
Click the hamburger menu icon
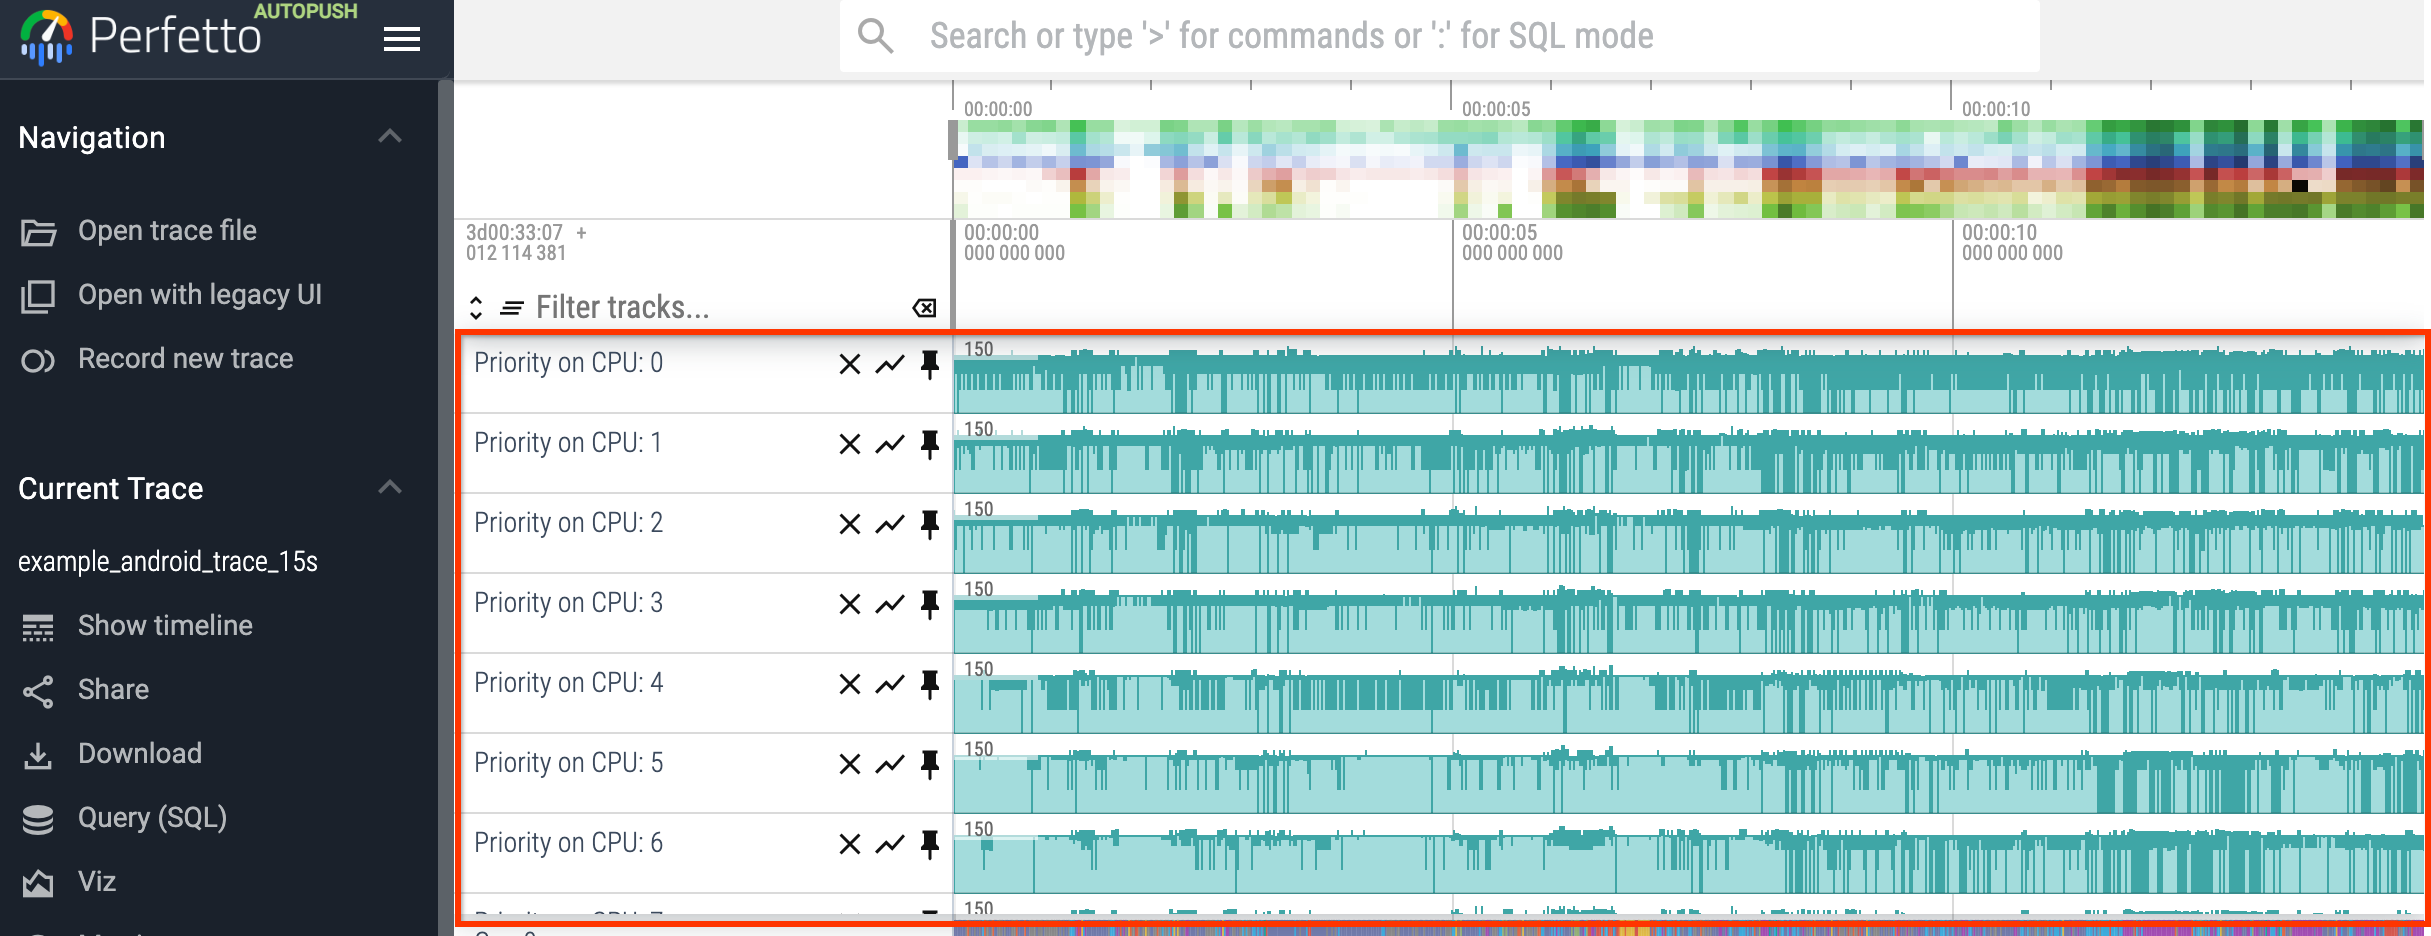401,39
